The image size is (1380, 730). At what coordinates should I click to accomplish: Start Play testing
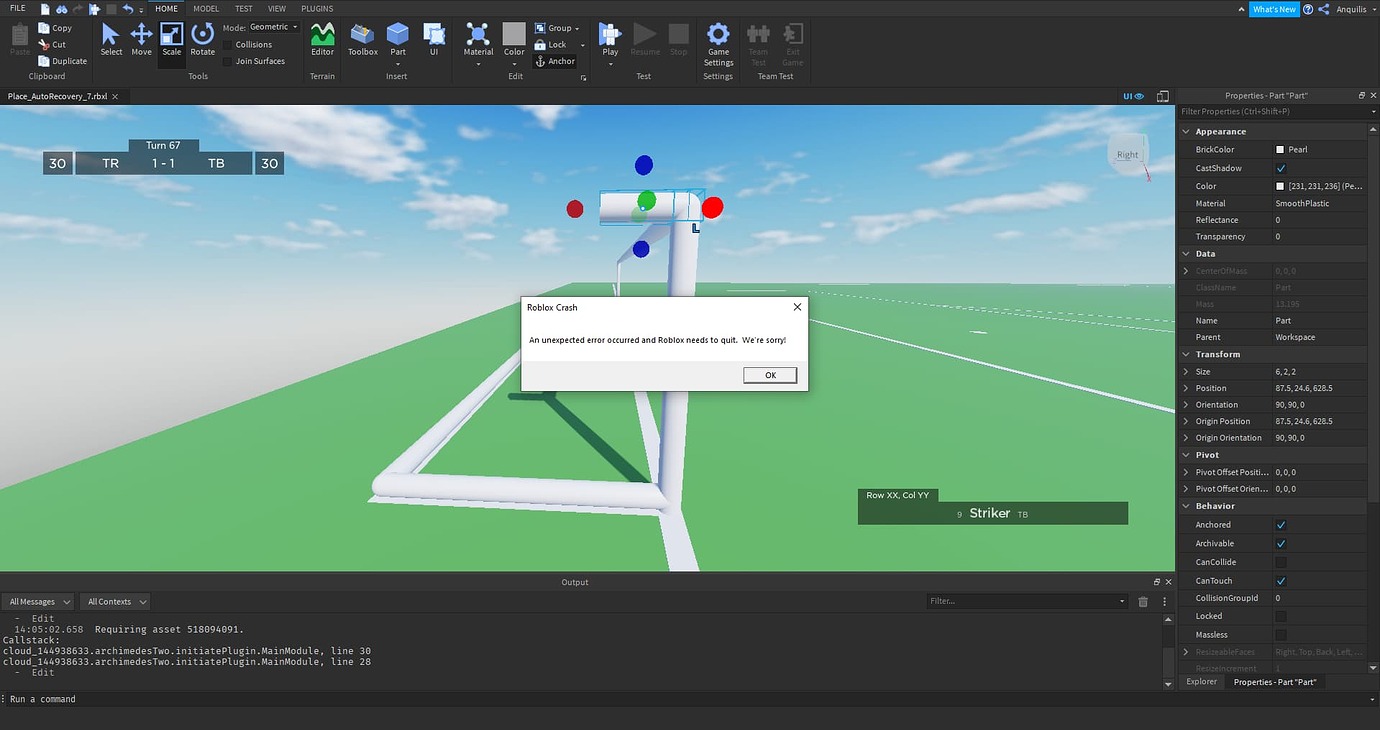tap(609, 40)
